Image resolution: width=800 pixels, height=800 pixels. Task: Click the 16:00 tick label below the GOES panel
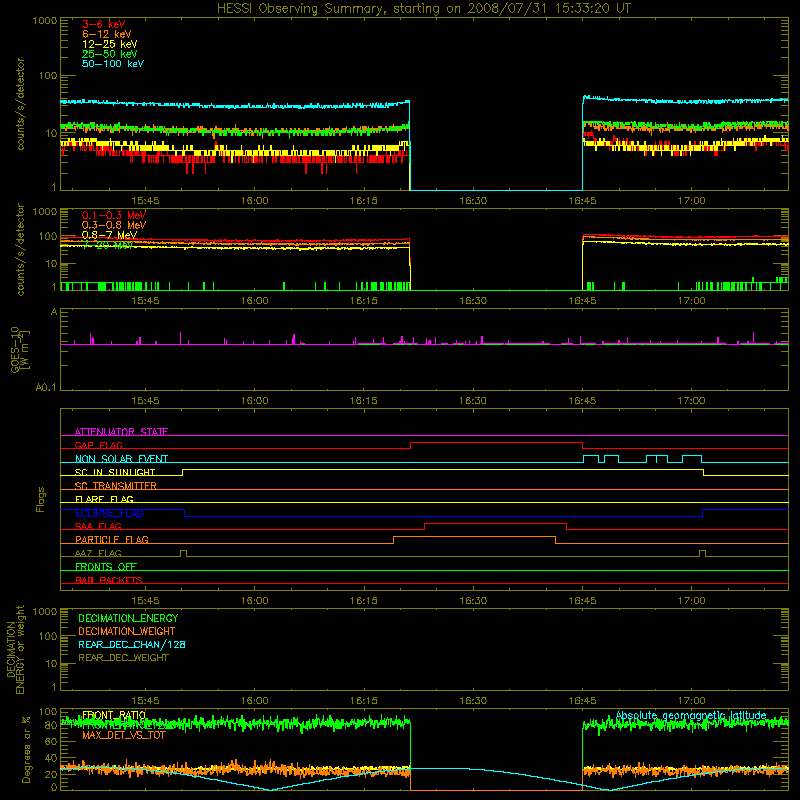[x=255, y=401]
